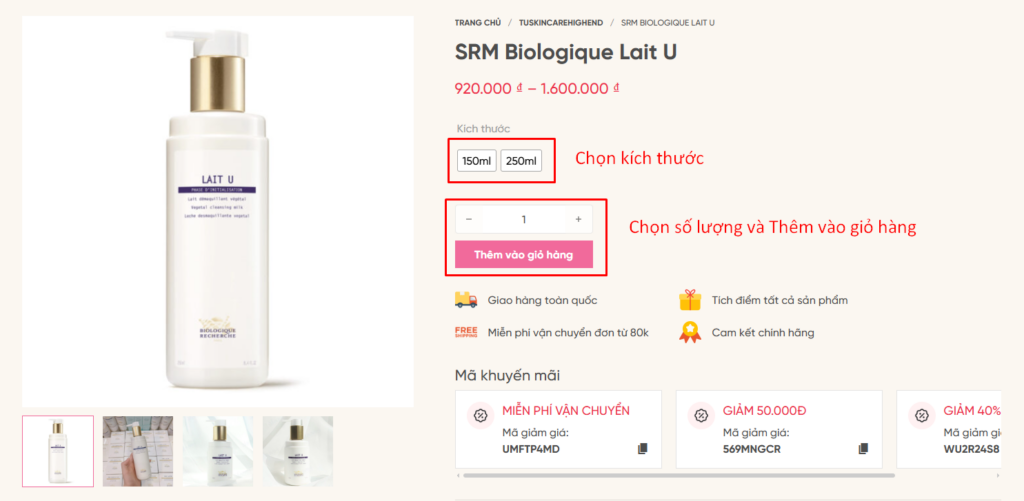Click the free shipping discount badge icon
The width and height of the screenshot is (1024, 501).
480,416
